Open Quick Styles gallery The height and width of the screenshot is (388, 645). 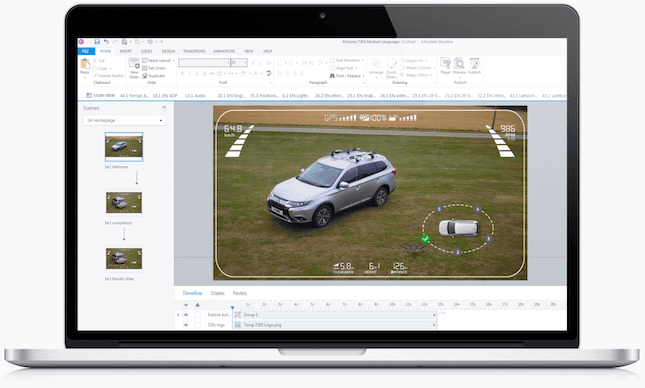tap(391, 68)
